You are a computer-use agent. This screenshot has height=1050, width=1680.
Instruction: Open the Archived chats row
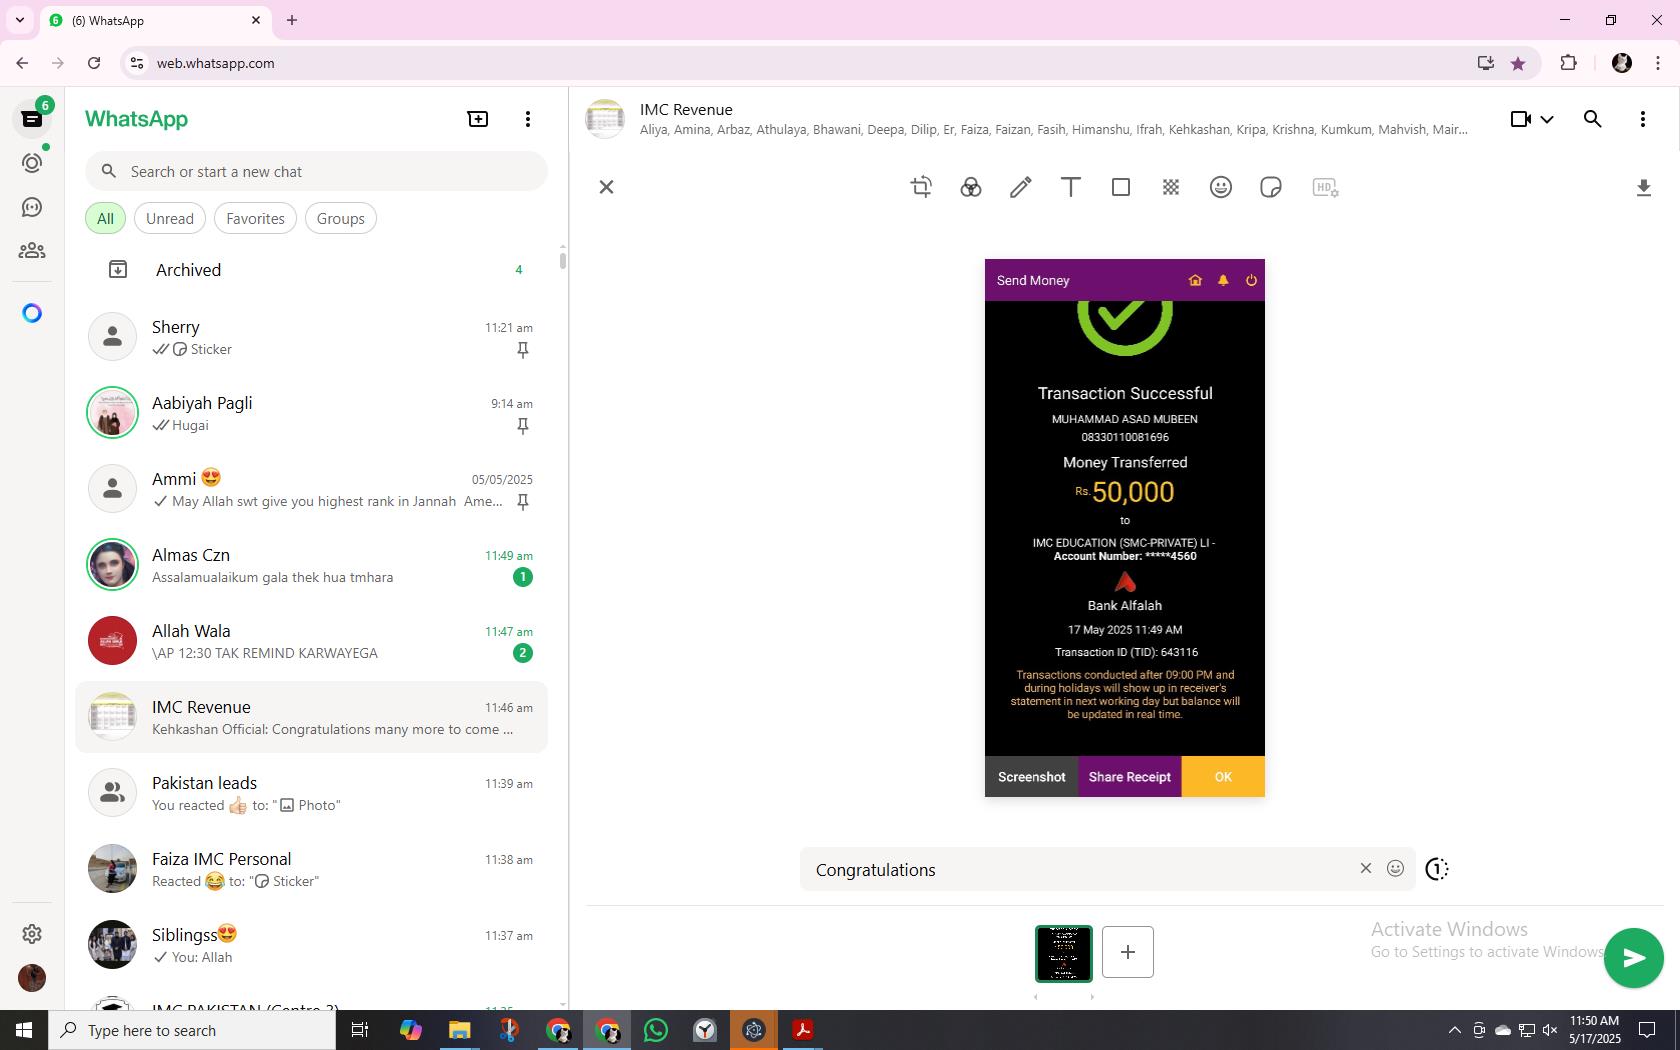pyautogui.click(x=312, y=269)
